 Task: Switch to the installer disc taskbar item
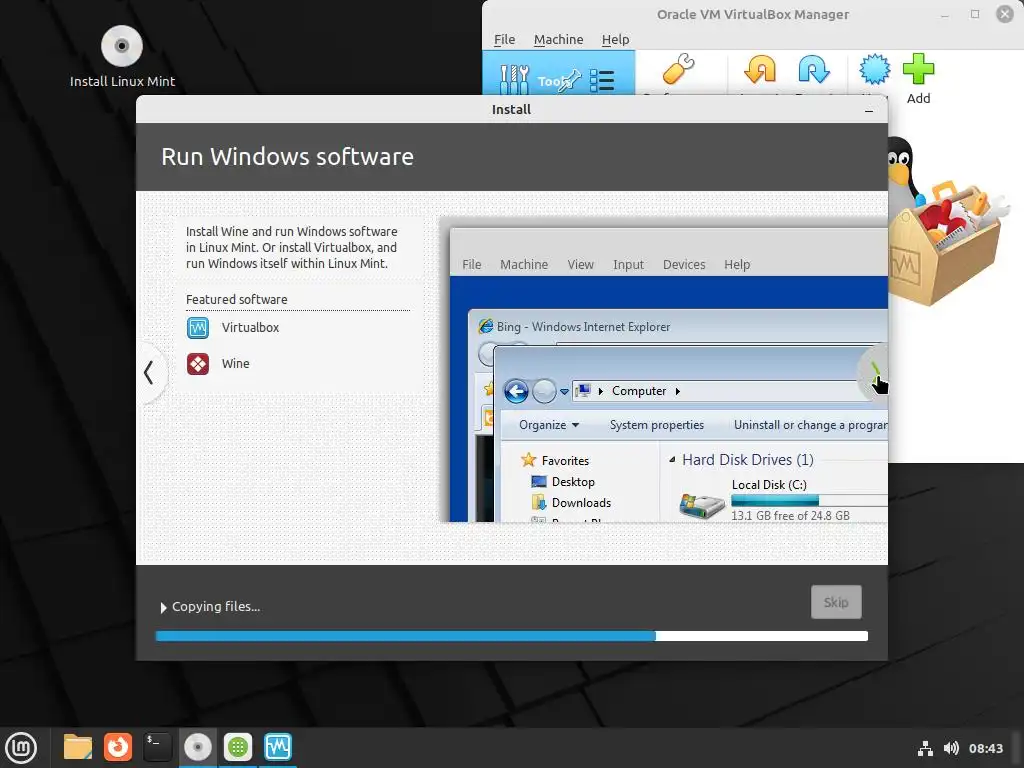(x=197, y=747)
